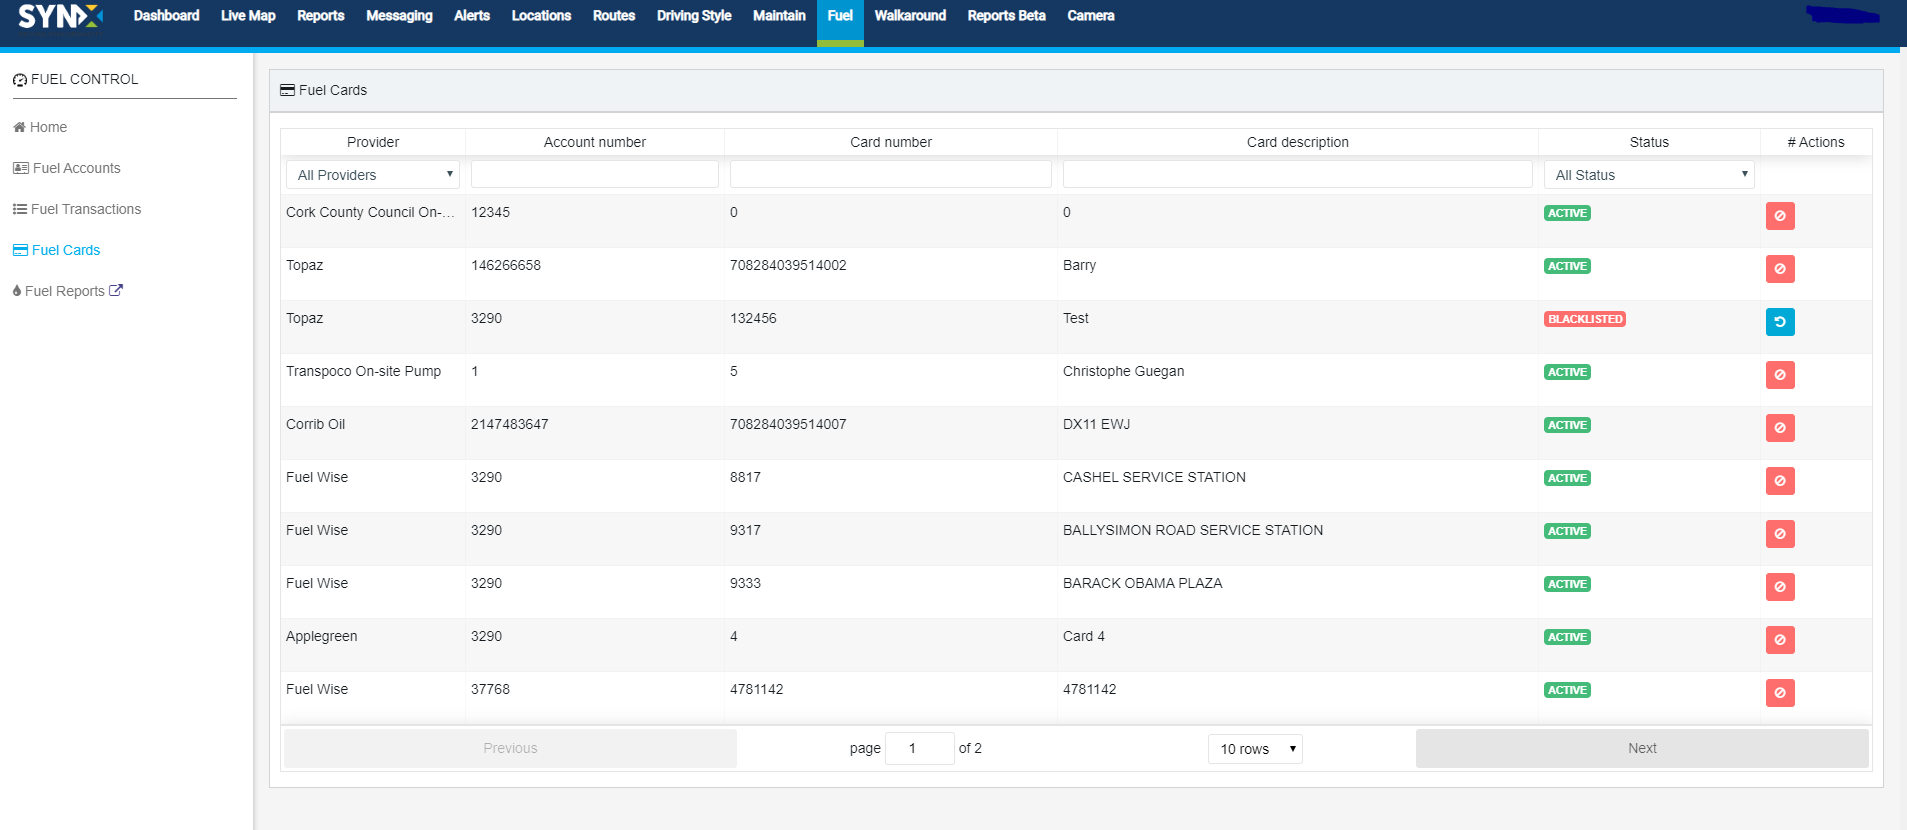Open Fuel Reports external link
The height and width of the screenshot is (830, 1907).
pyautogui.click(x=67, y=291)
